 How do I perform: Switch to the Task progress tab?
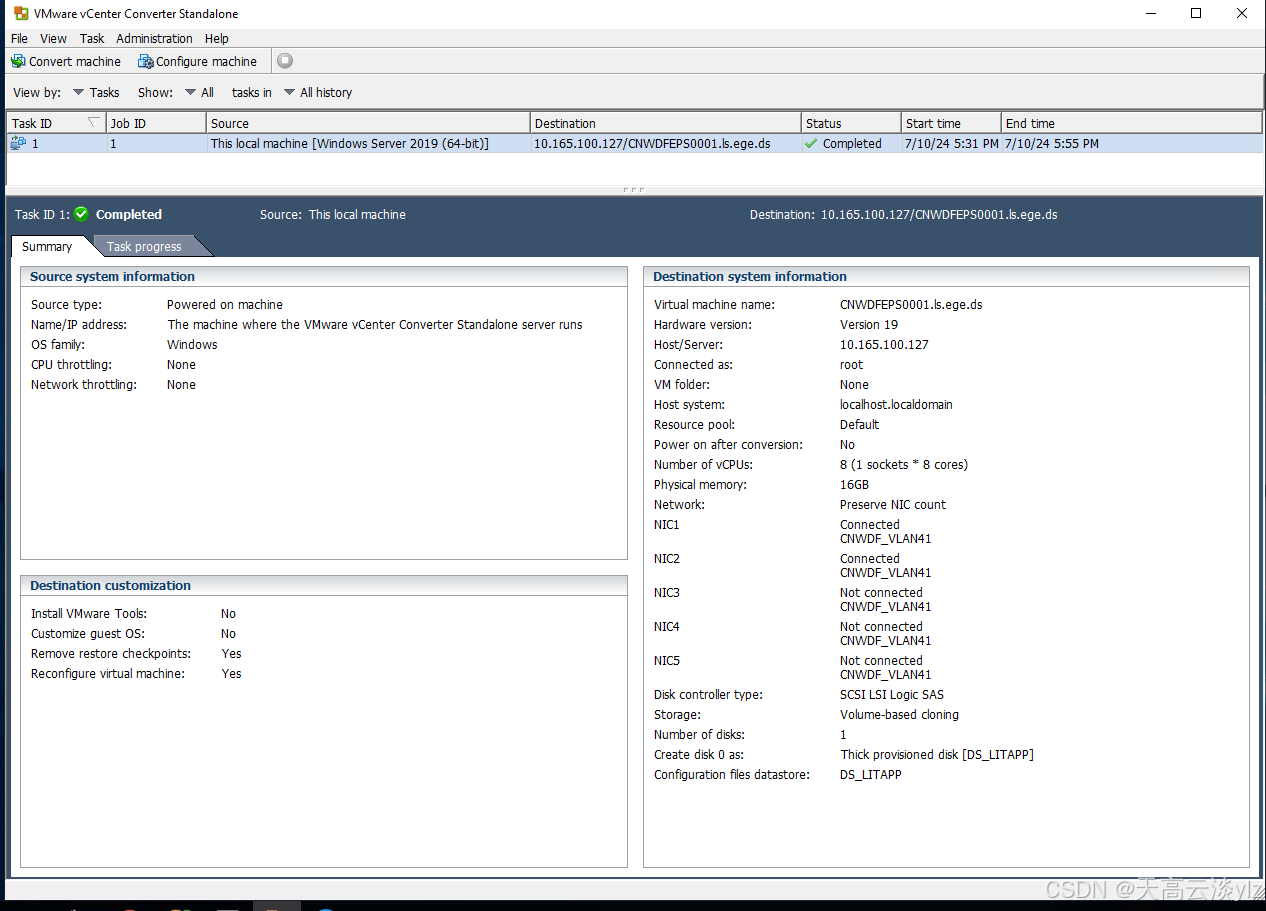pos(144,246)
